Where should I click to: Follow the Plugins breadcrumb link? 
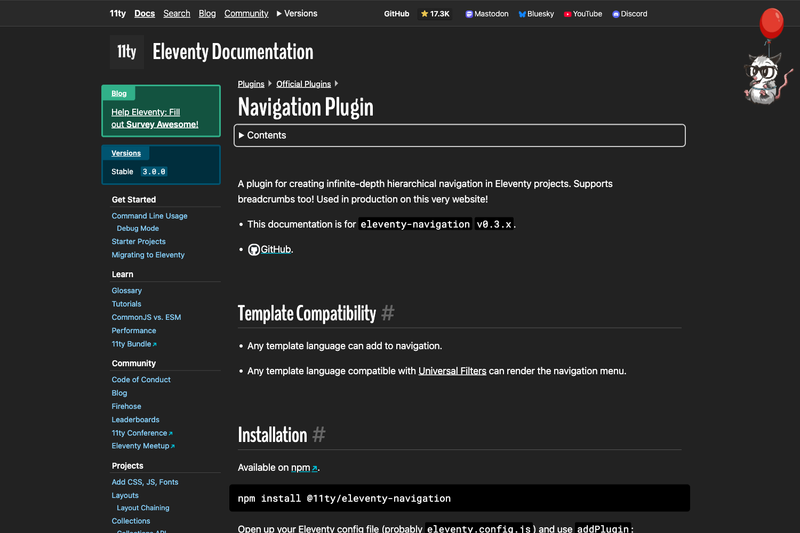point(251,84)
